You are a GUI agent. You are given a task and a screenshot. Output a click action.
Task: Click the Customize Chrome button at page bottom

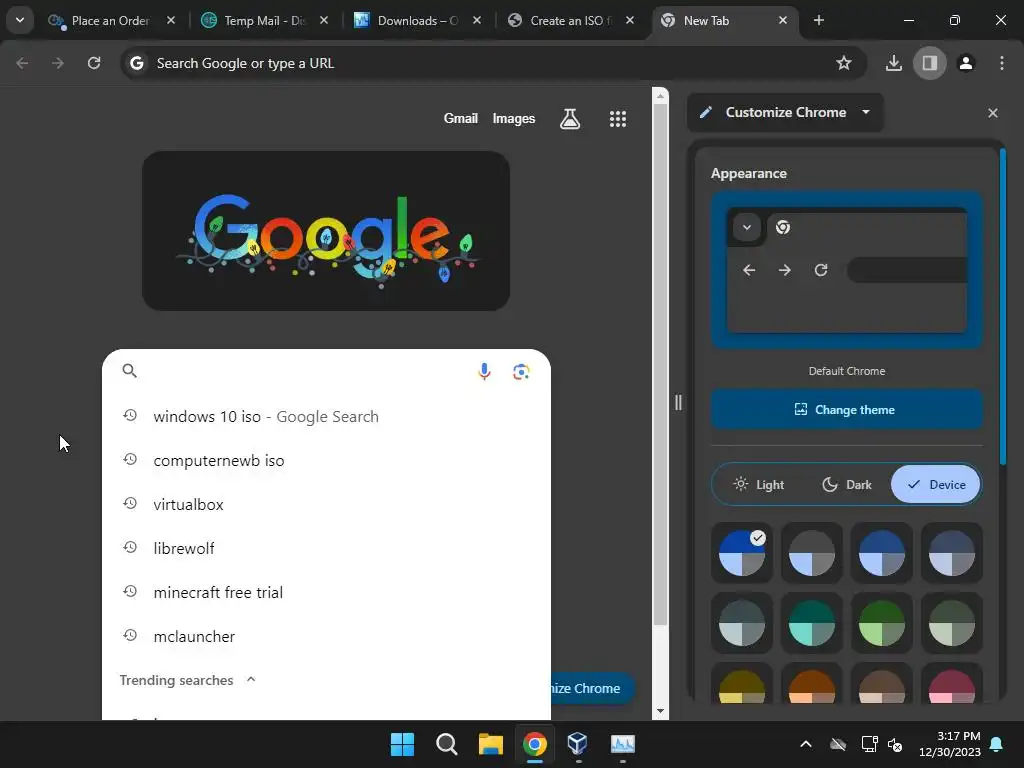click(591, 688)
